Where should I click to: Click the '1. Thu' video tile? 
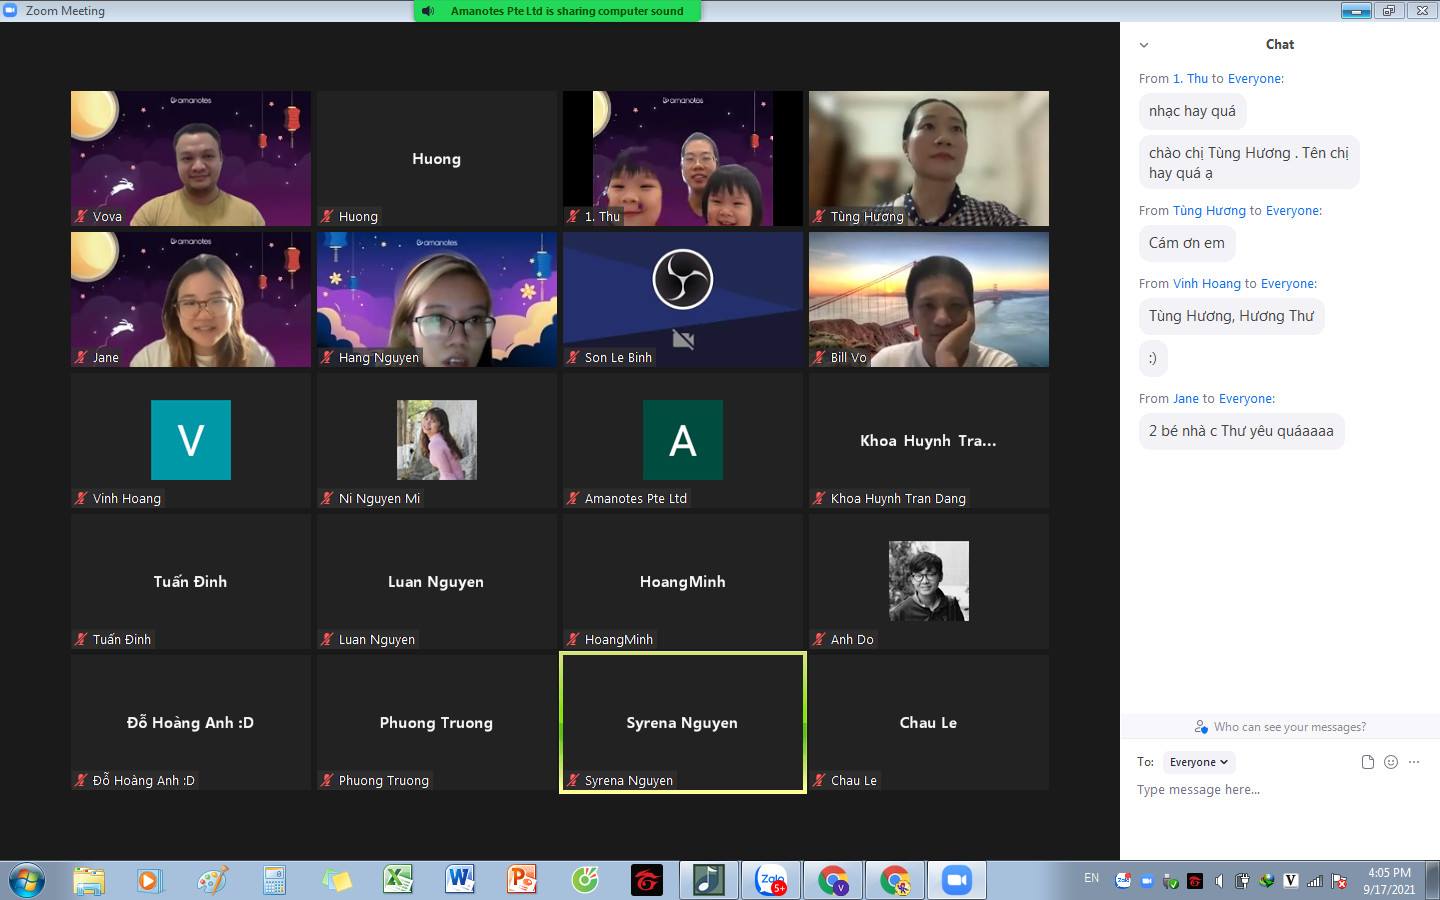pos(683,158)
